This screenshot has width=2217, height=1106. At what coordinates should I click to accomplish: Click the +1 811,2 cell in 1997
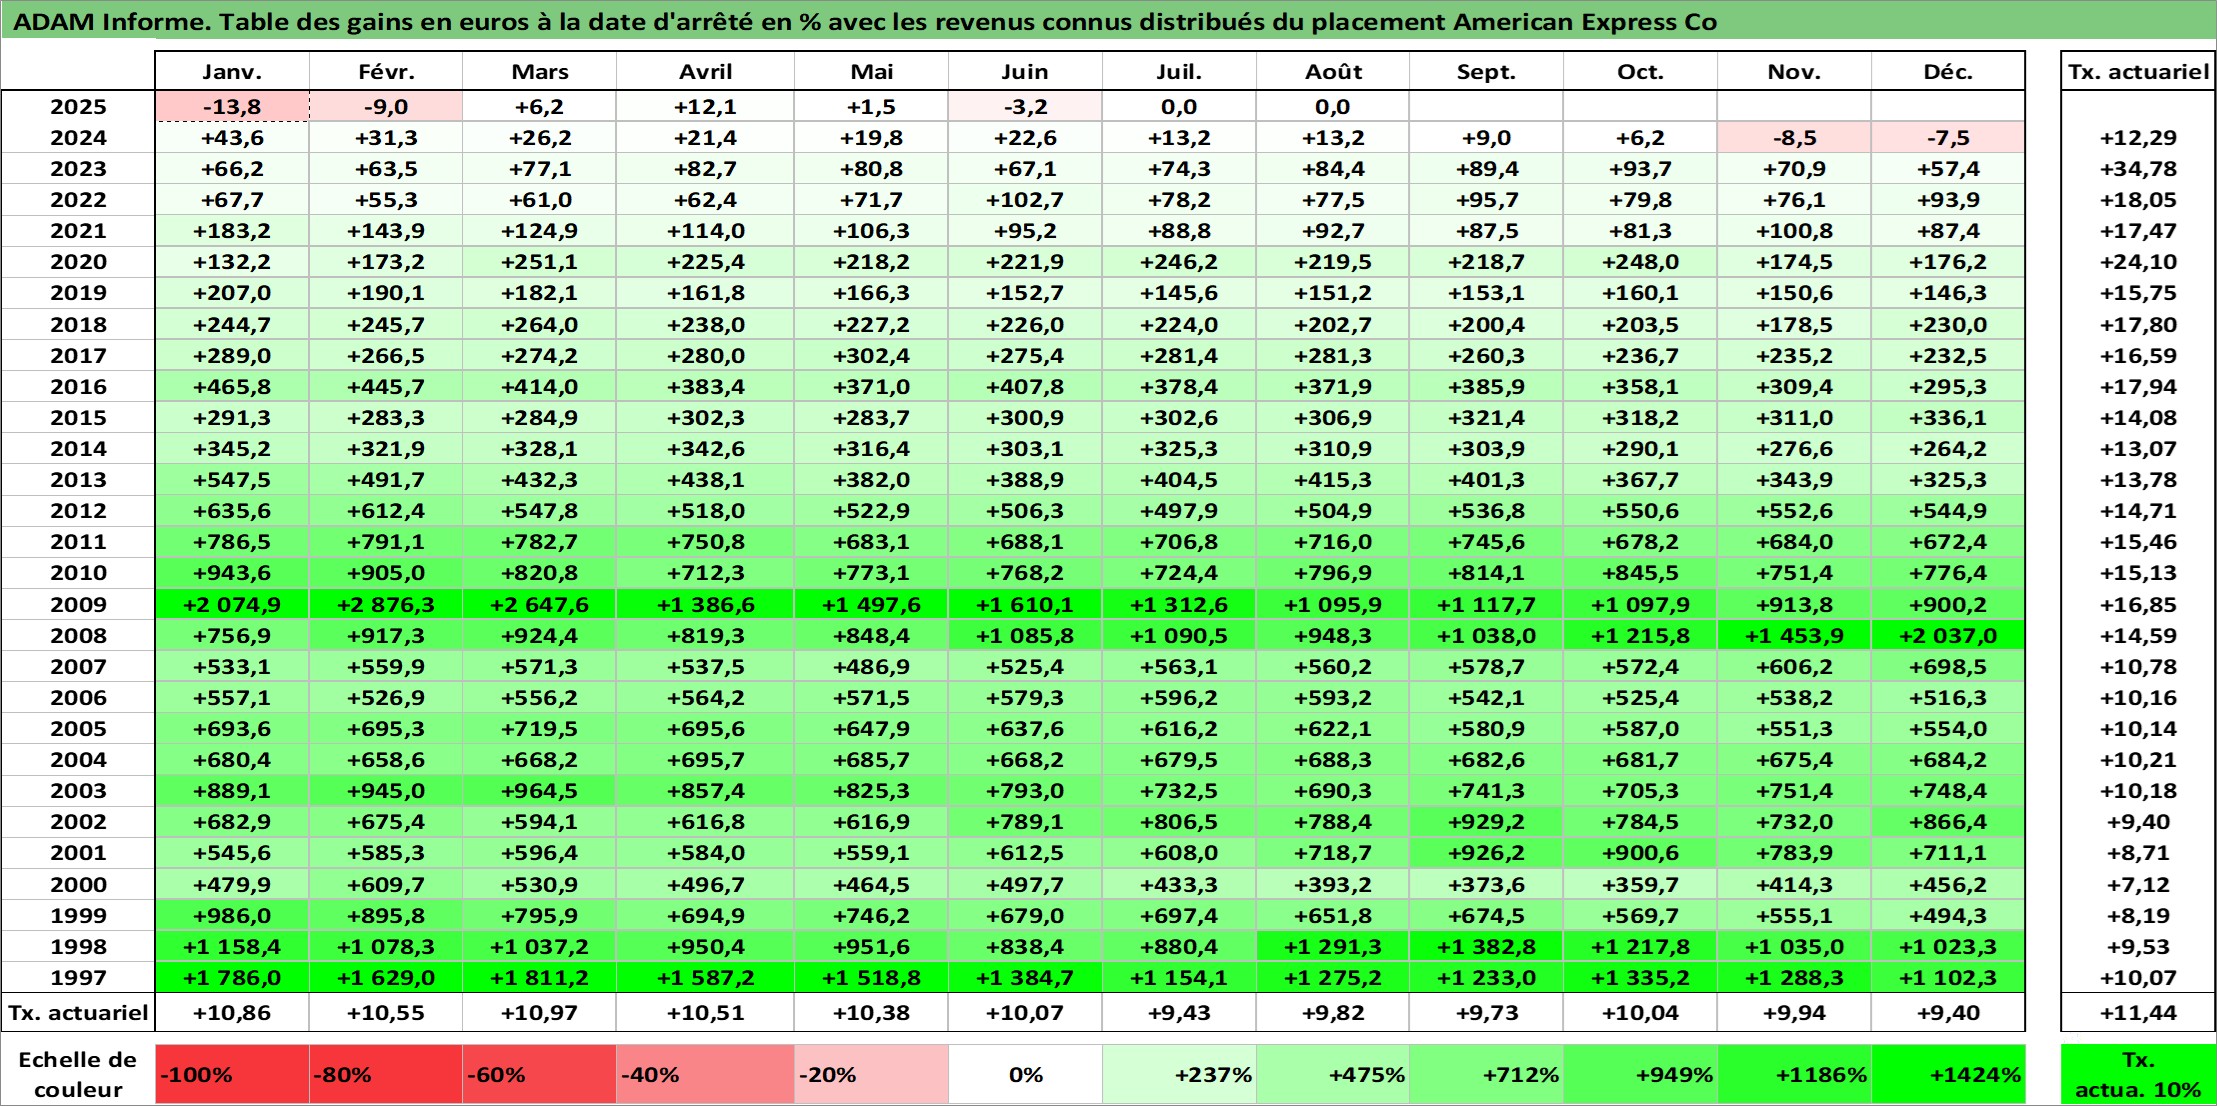tap(539, 977)
